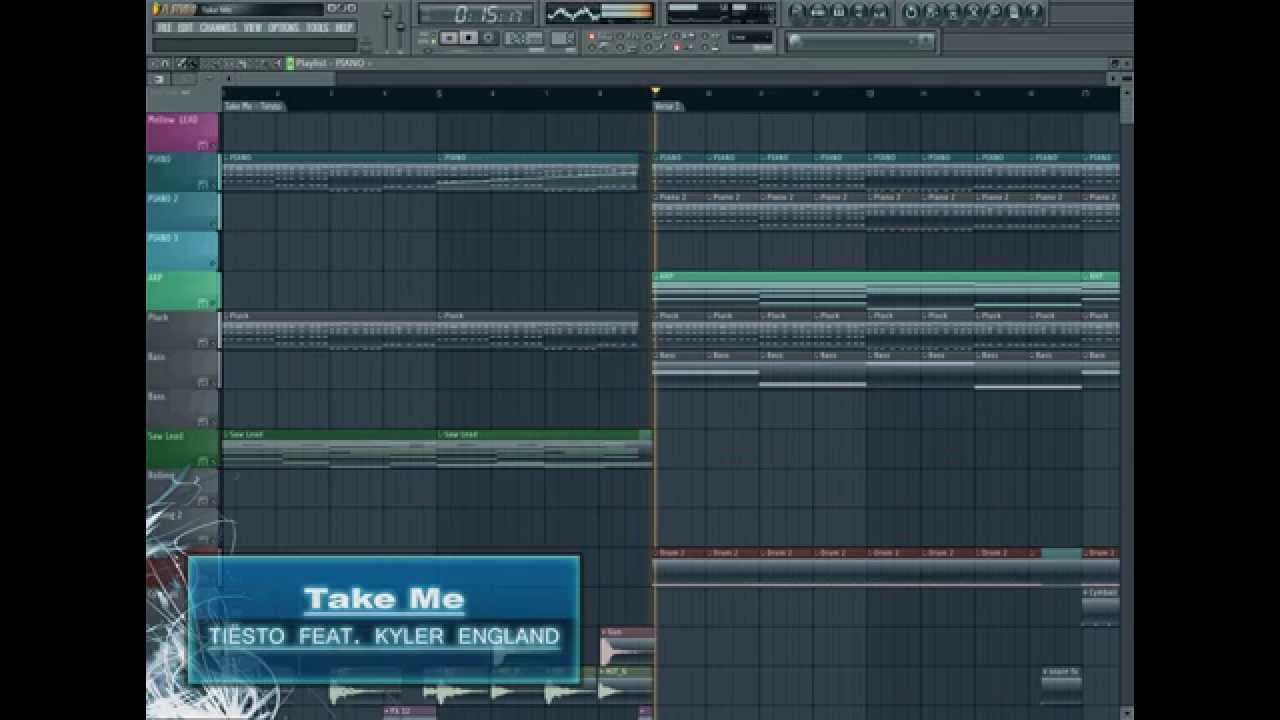Adjust the master volume slider
This screenshot has width=1280, height=720.
click(387, 26)
